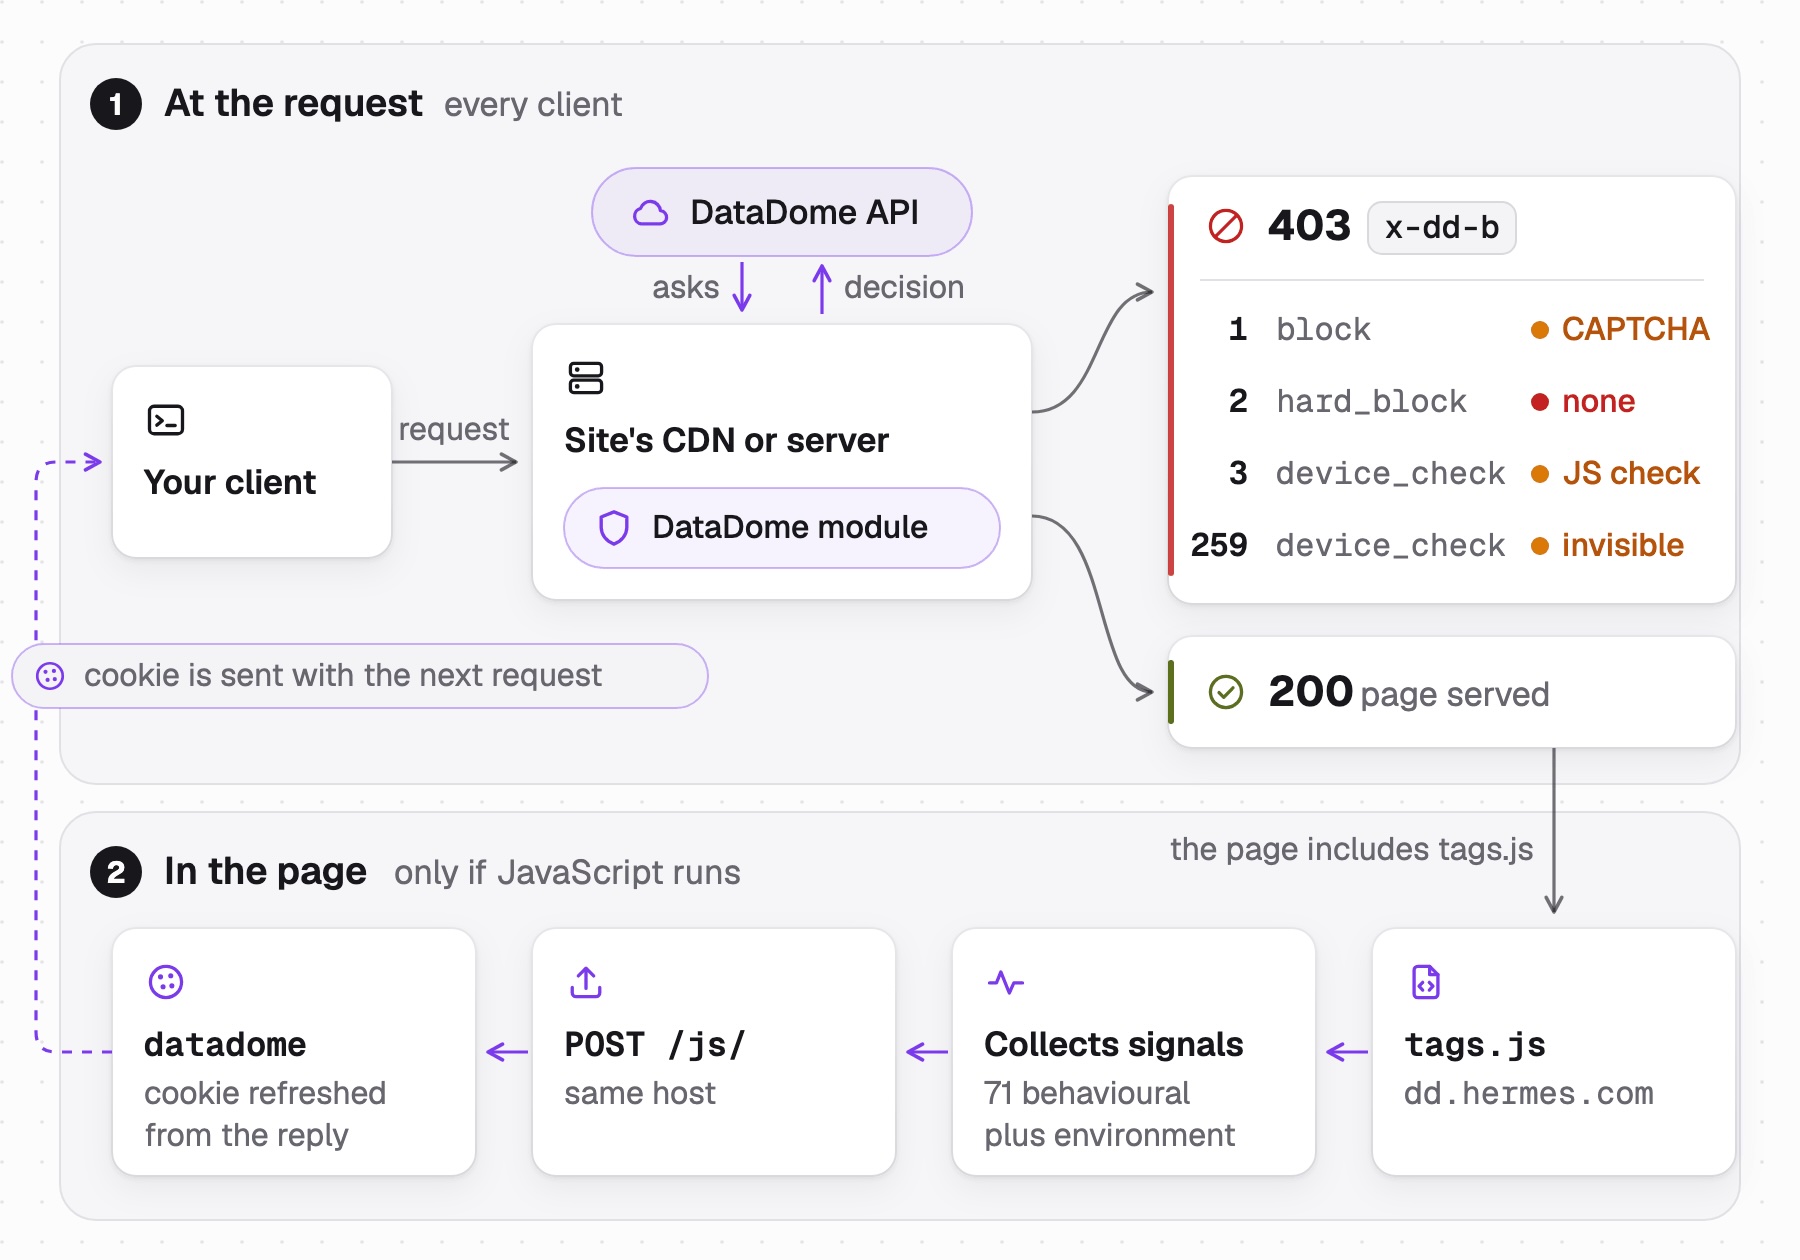Click the 'At the request' heading
Screen dimensions: 1800x1260
[293, 104]
